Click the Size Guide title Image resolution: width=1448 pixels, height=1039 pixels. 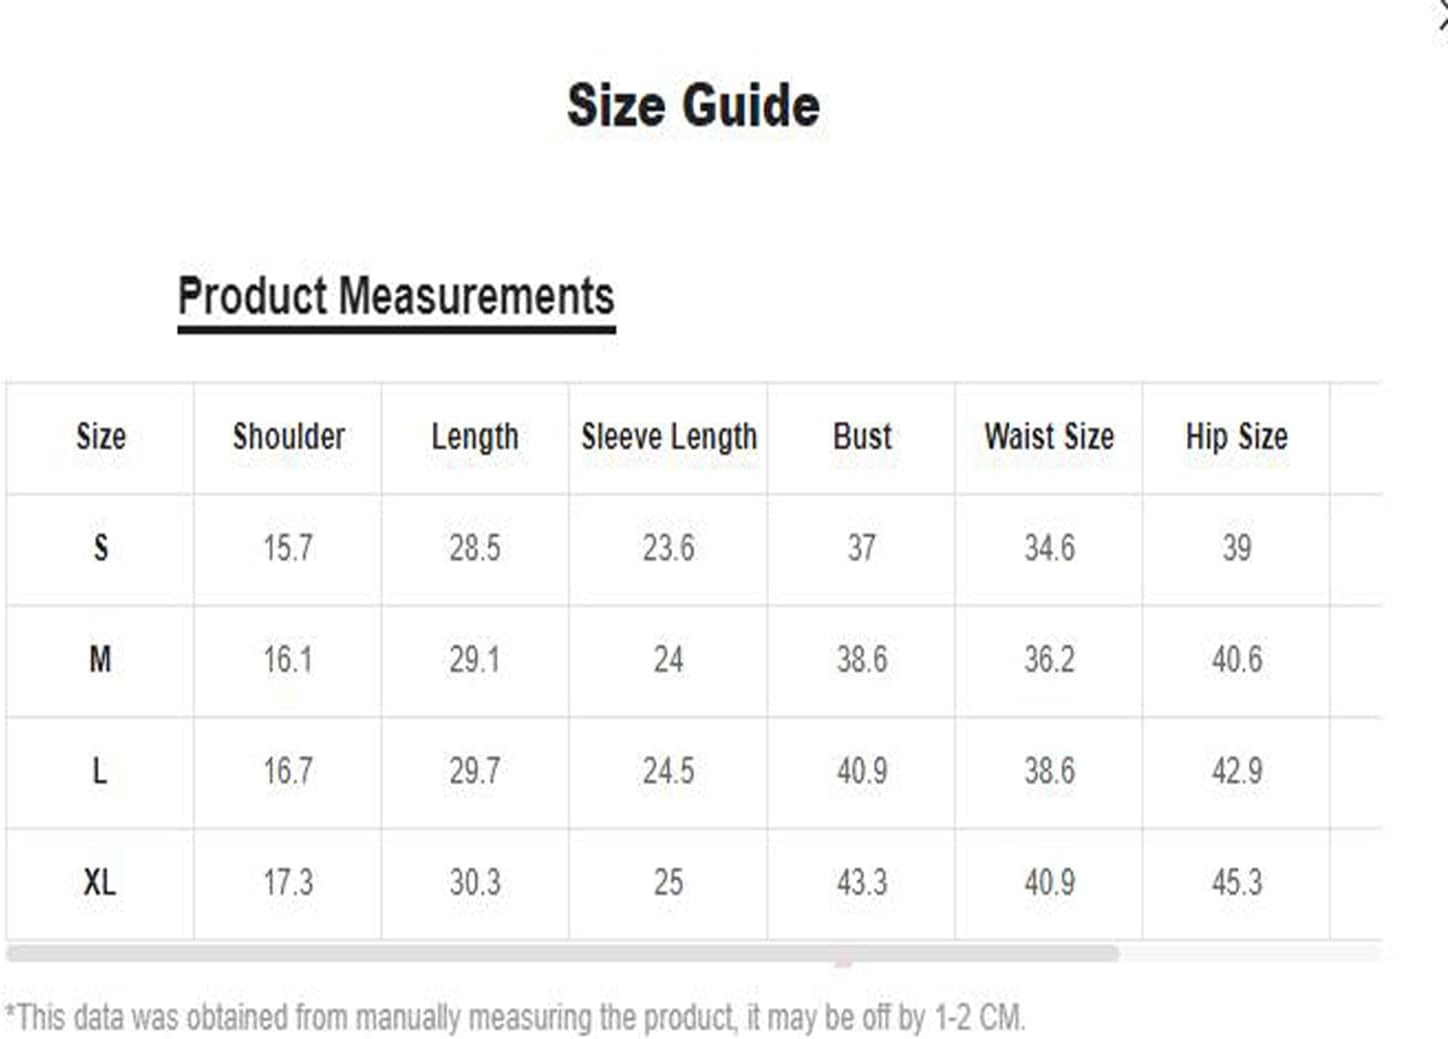694,106
